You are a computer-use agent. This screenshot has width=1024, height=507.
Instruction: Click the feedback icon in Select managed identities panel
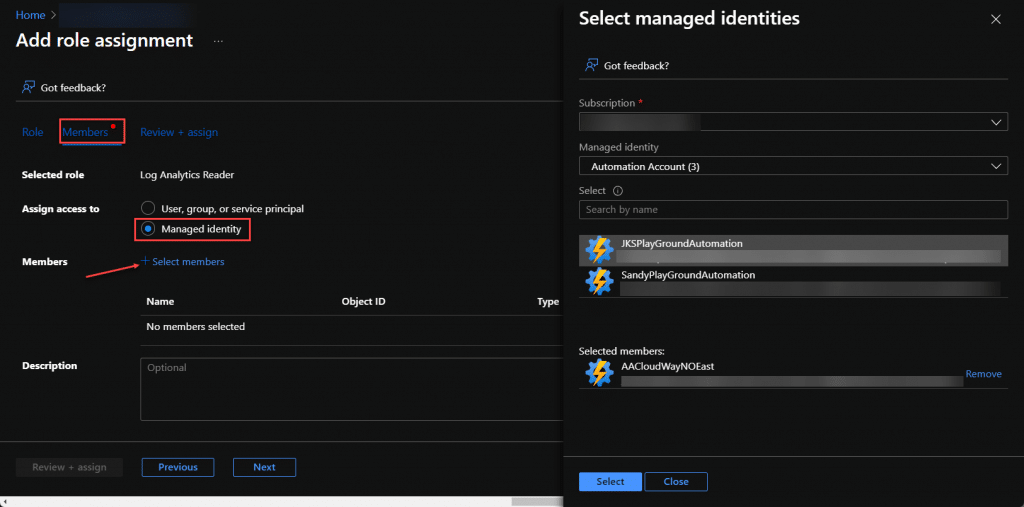tap(592, 65)
